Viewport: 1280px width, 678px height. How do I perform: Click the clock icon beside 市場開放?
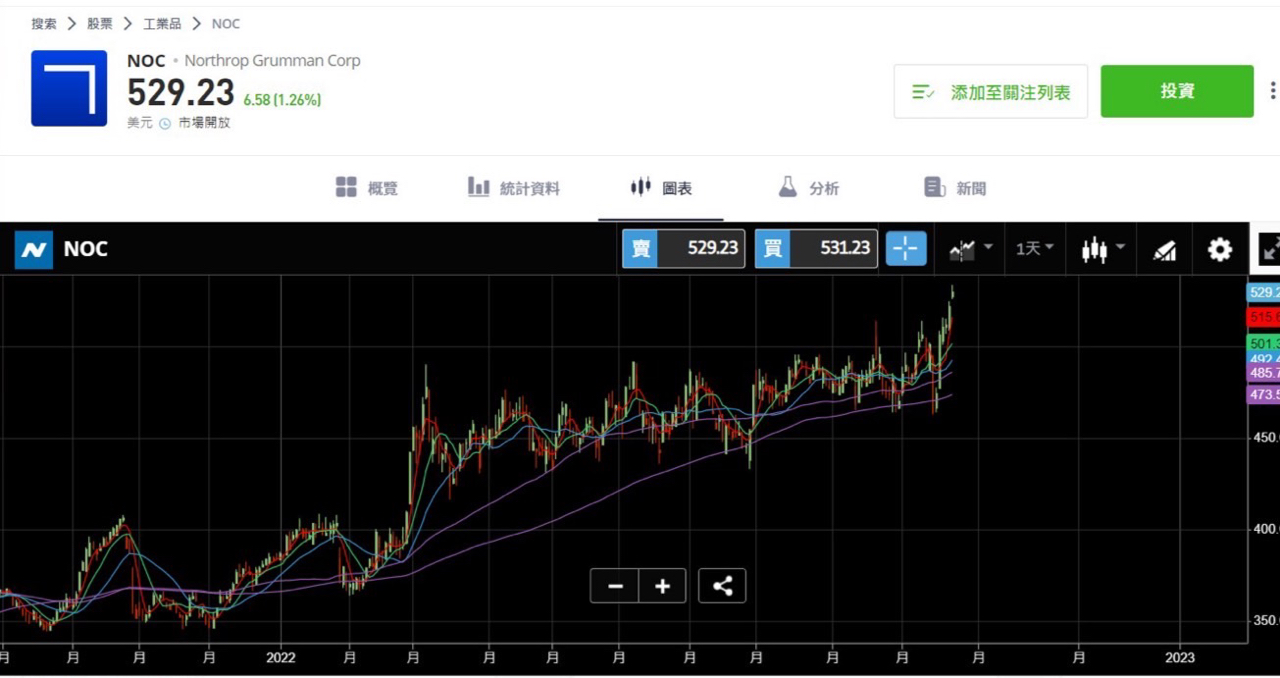[x=165, y=124]
